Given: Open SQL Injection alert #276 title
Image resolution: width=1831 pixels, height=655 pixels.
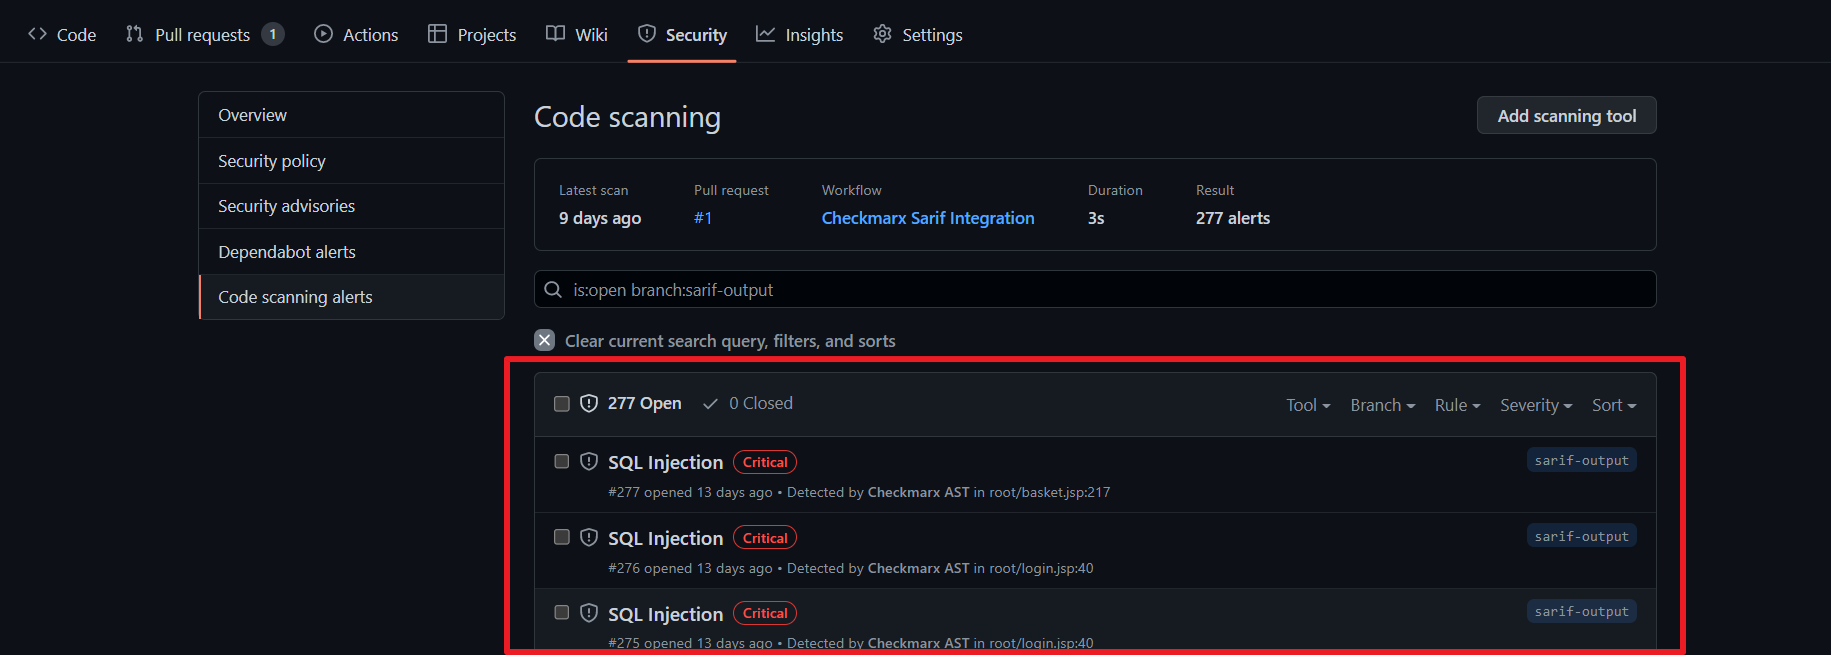Looking at the screenshot, I should click(x=665, y=538).
